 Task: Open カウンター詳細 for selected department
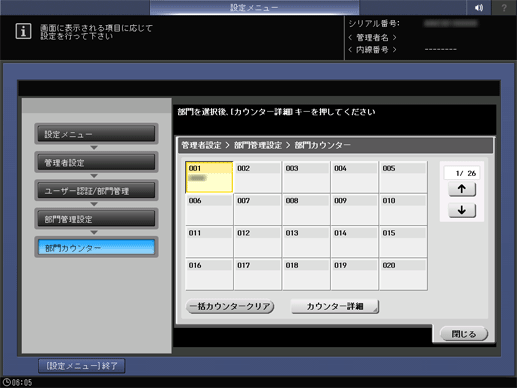tap(335, 306)
